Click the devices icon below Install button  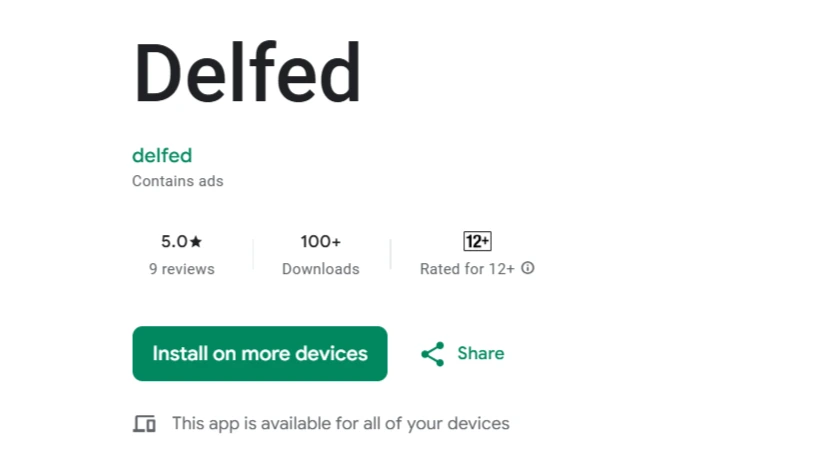[x=145, y=424]
